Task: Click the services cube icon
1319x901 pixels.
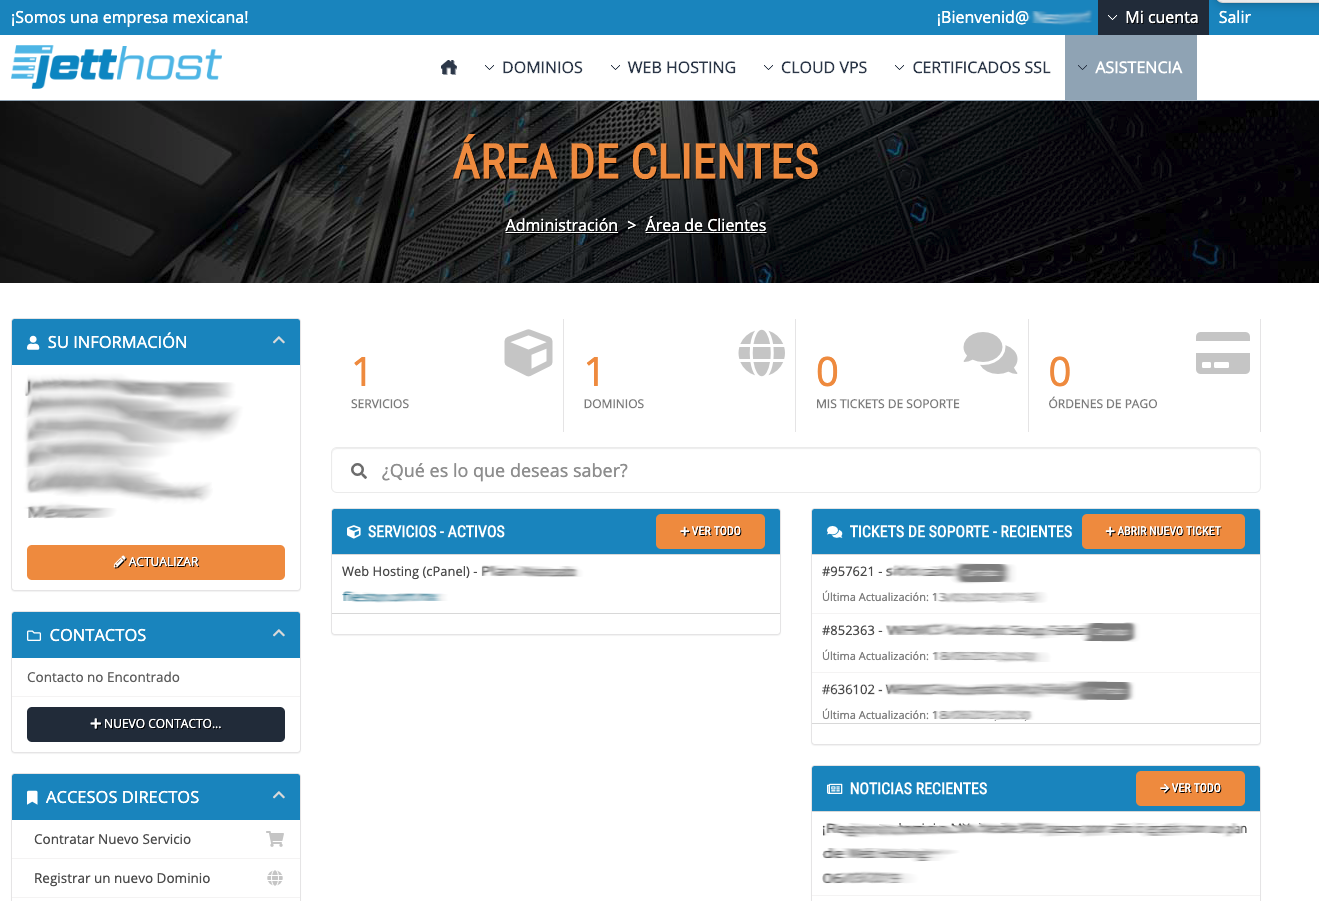Action: 528,353
